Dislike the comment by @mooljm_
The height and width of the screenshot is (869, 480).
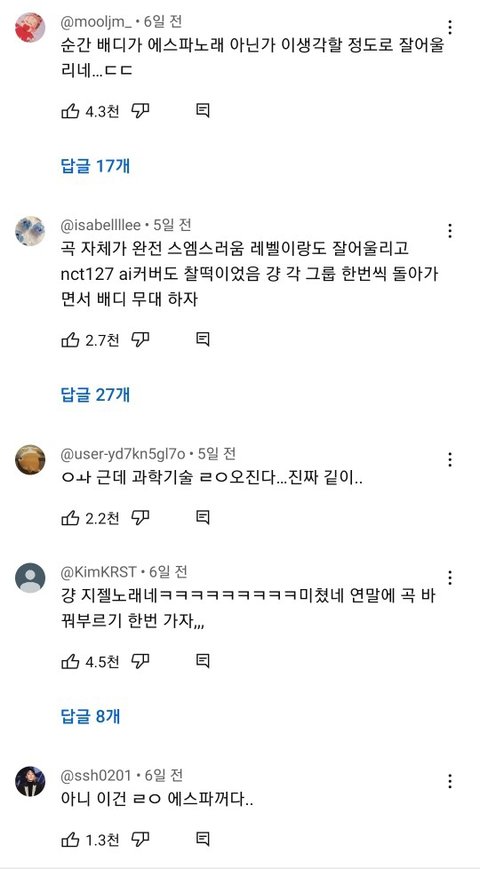(141, 111)
